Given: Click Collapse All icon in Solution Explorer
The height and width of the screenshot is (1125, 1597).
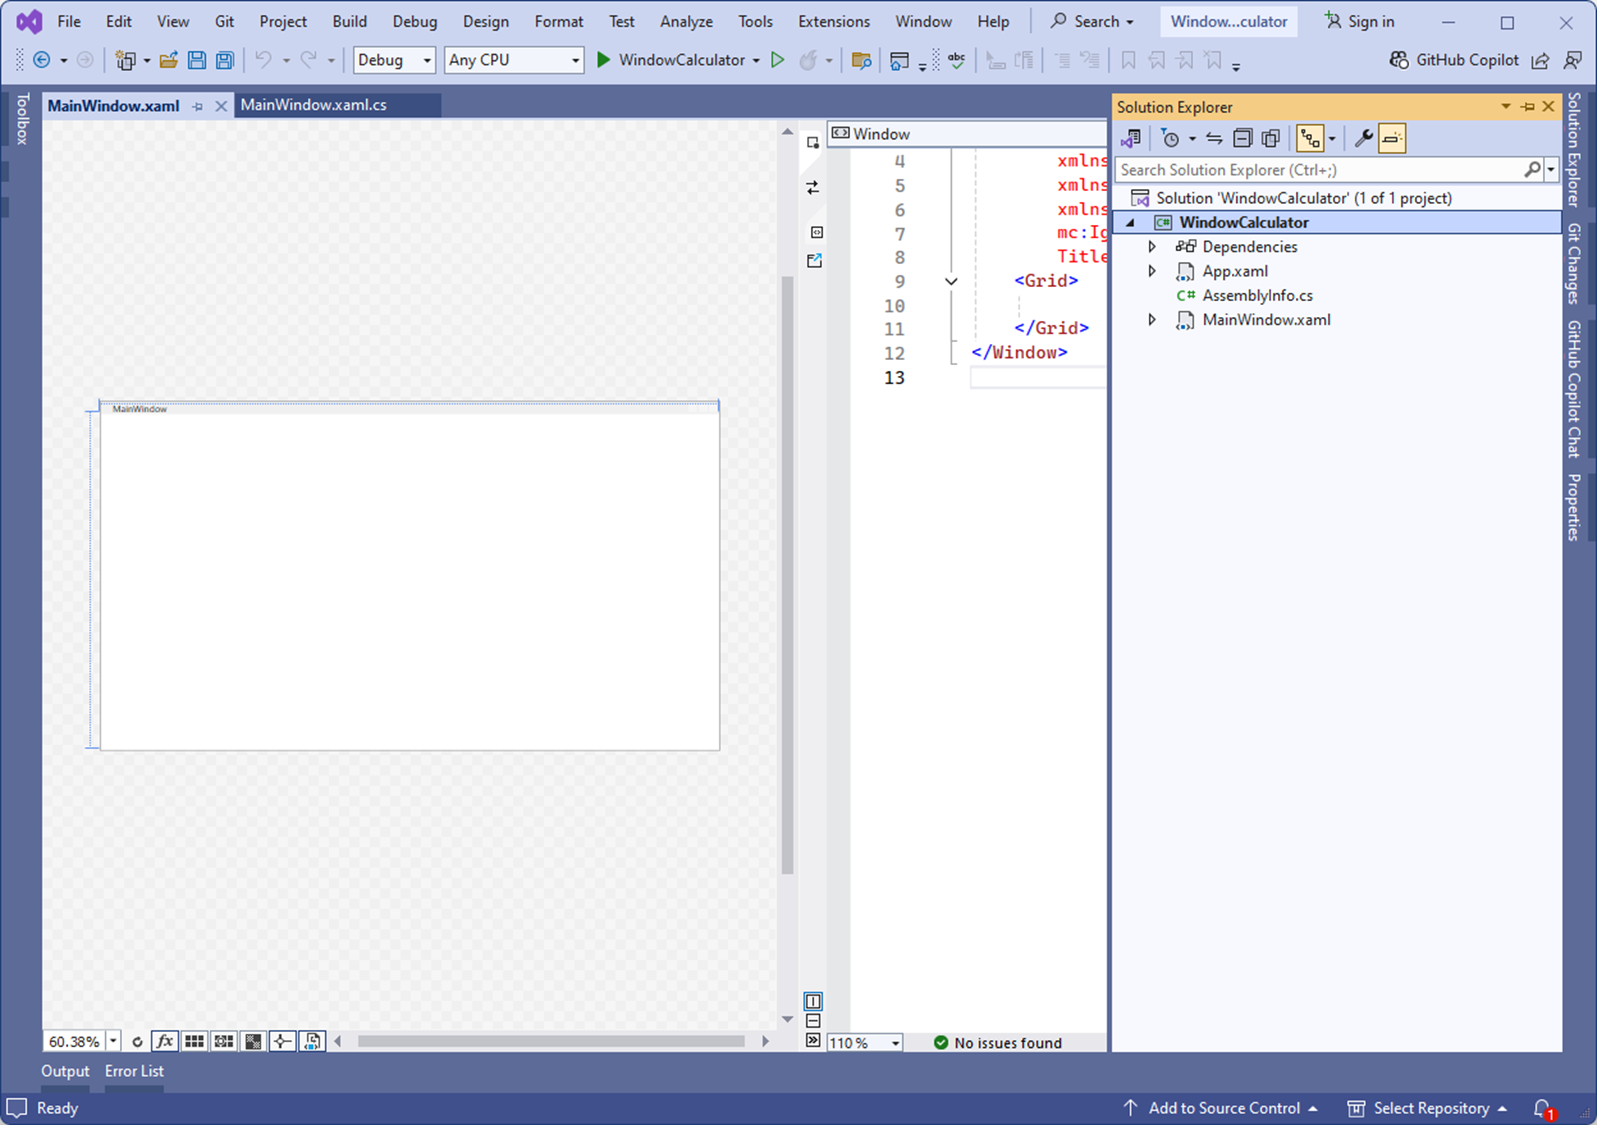Looking at the screenshot, I should pos(1242,139).
